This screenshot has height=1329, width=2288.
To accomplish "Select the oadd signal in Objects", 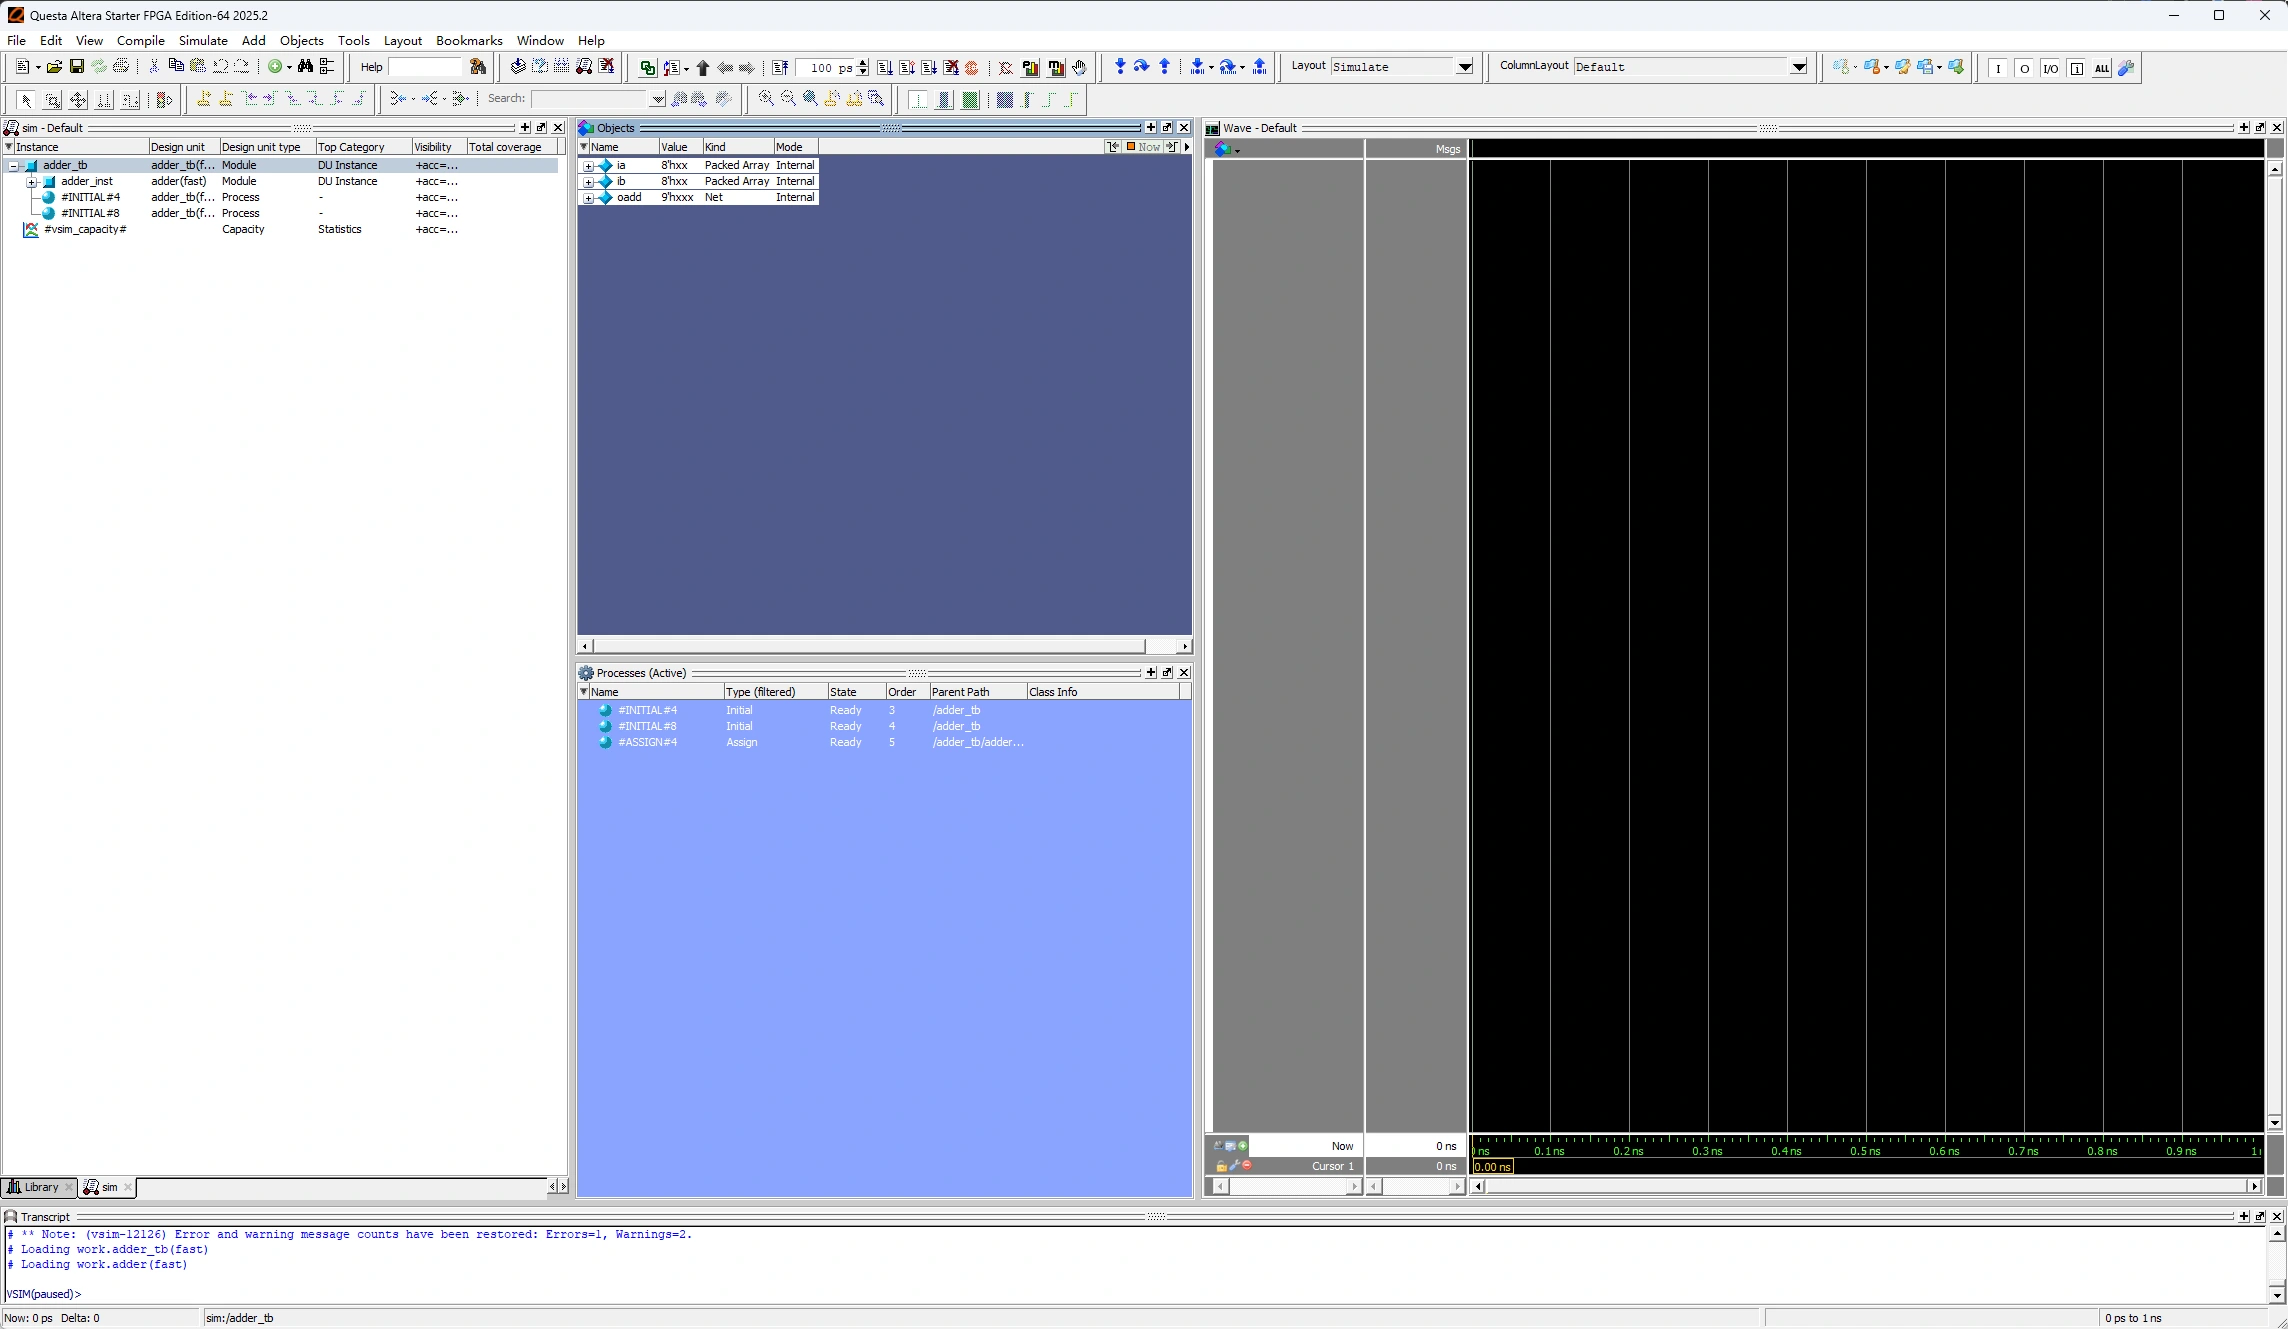I will pyautogui.click(x=629, y=198).
